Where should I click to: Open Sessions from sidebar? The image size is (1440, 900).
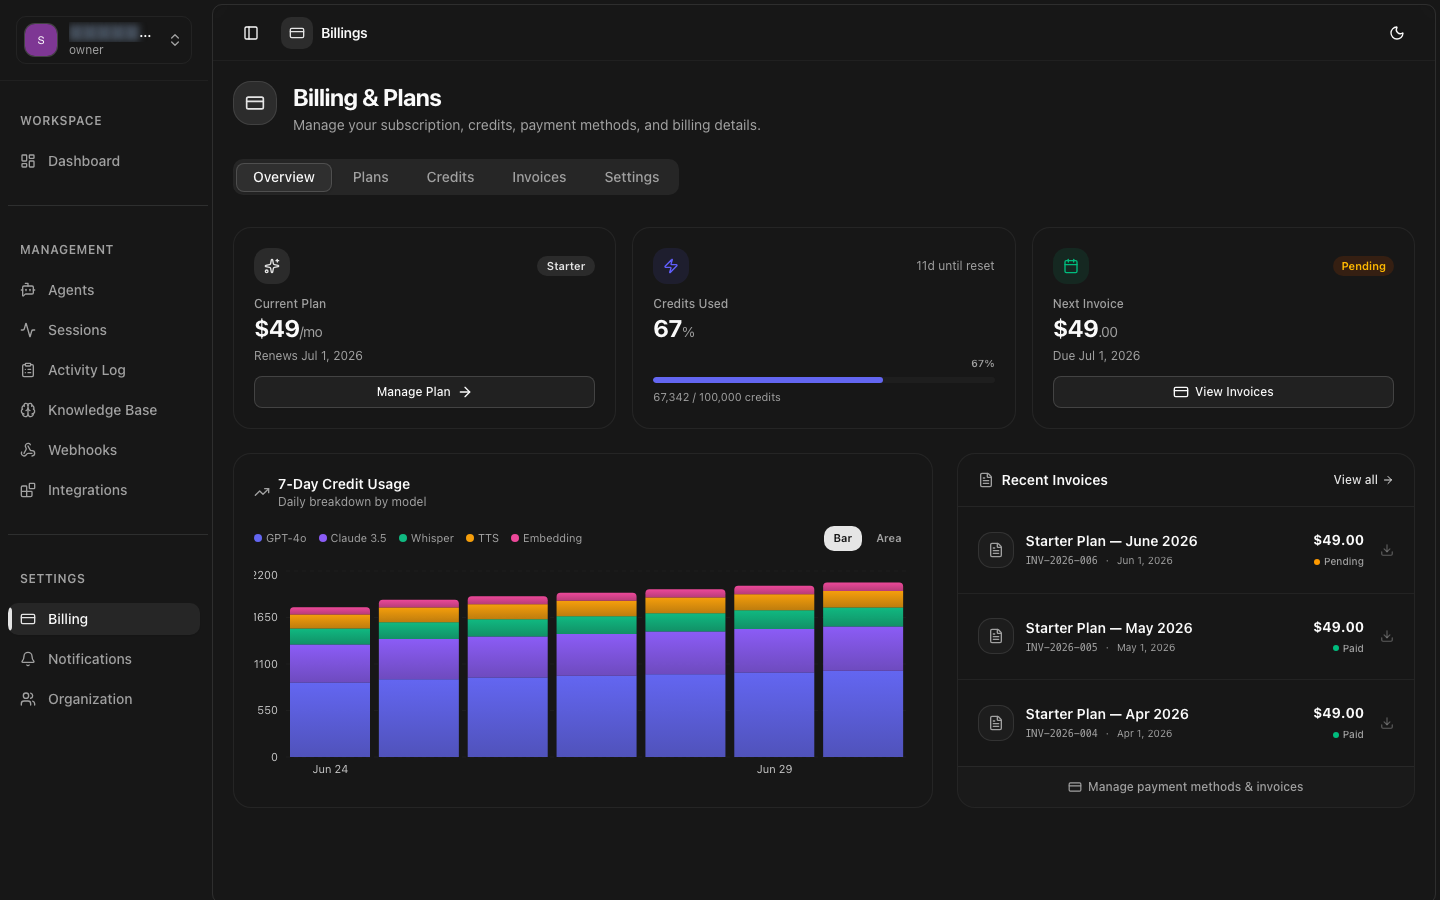104,330
